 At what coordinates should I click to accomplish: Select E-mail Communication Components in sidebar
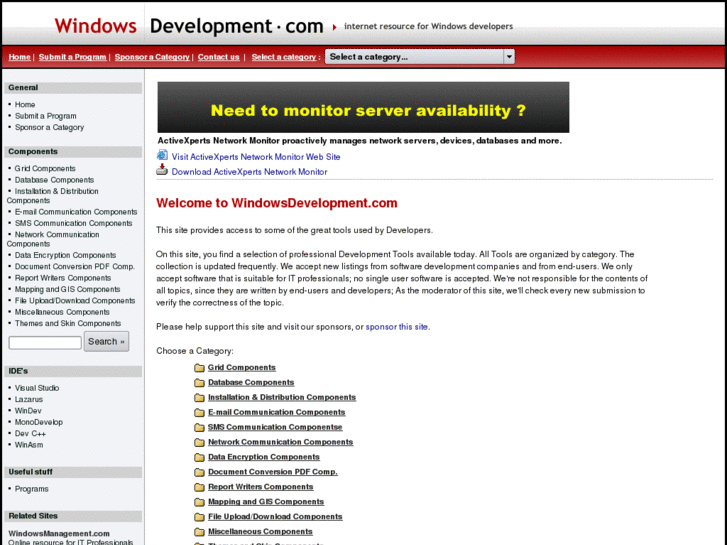[x=76, y=212]
